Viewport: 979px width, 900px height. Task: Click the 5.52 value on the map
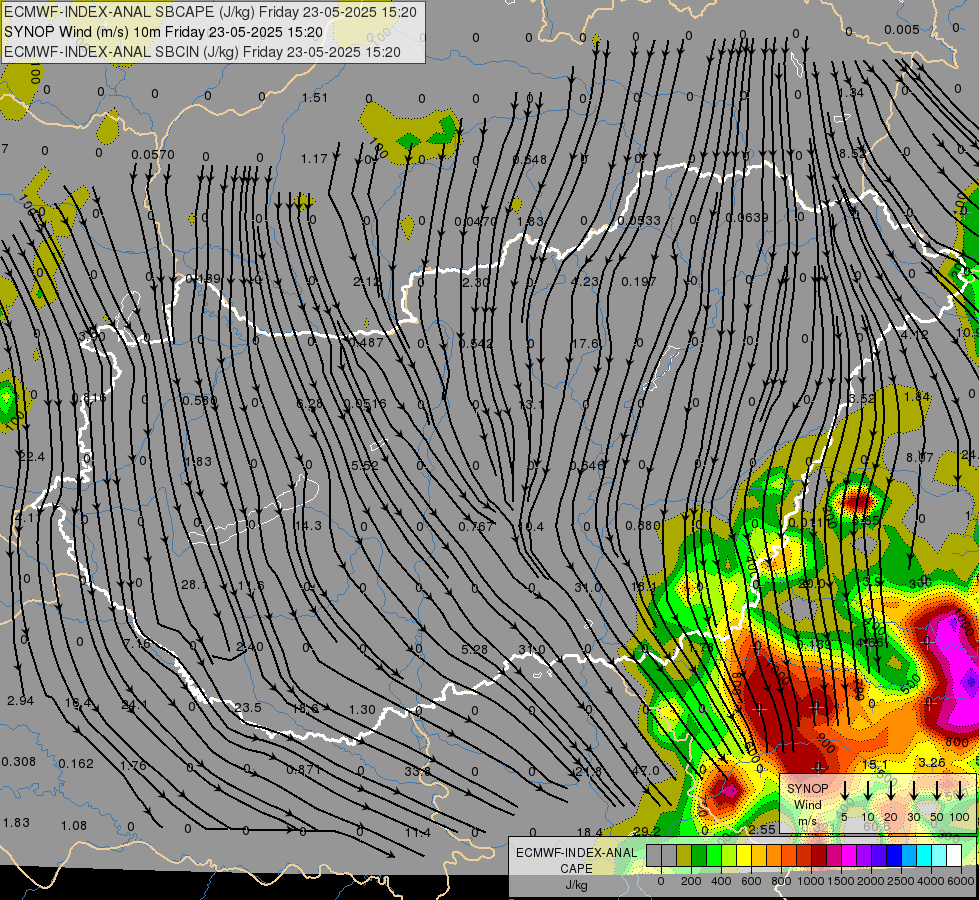[365, 465]
